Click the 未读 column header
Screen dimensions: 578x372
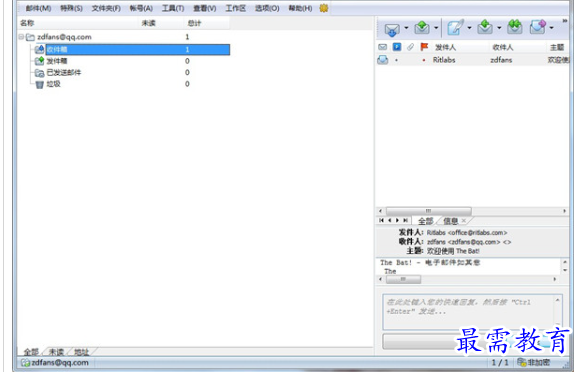tap(149, 23)
